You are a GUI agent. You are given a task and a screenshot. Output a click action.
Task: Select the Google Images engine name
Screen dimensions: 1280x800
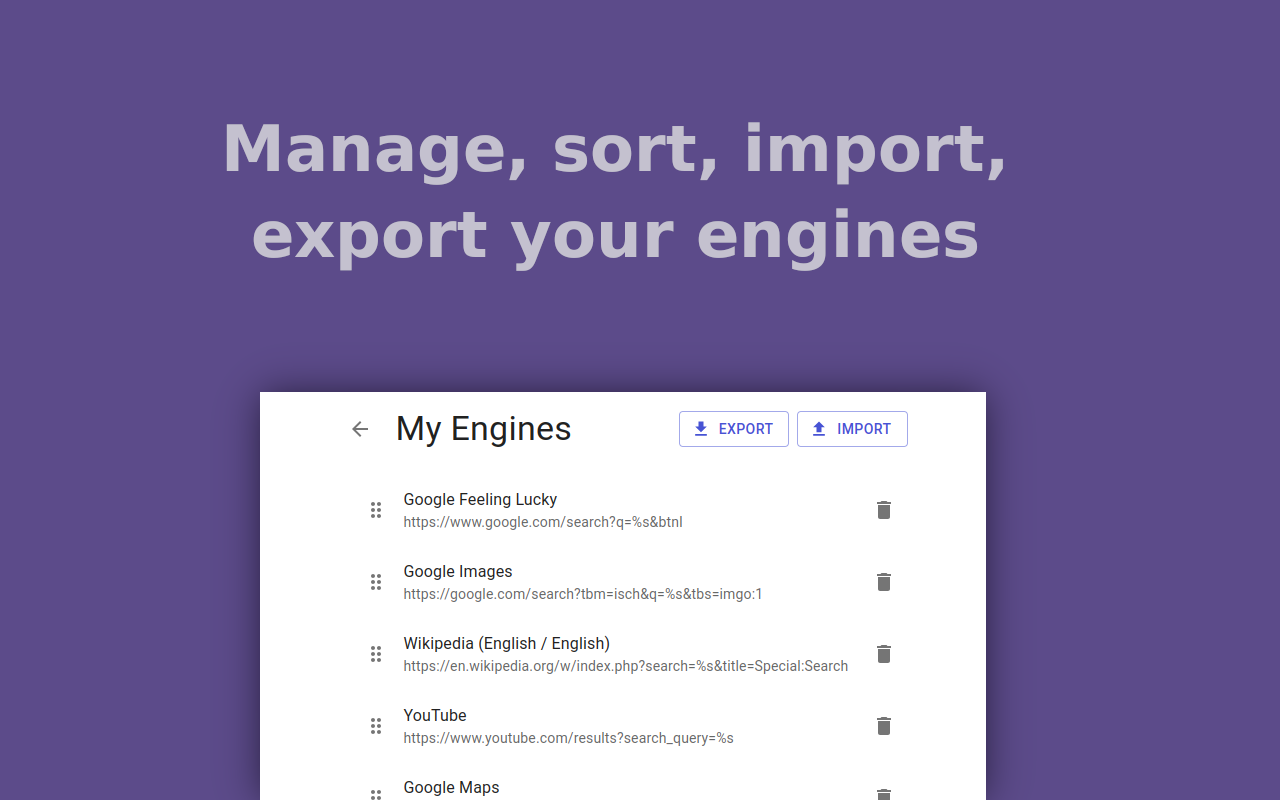coord(457,571)
